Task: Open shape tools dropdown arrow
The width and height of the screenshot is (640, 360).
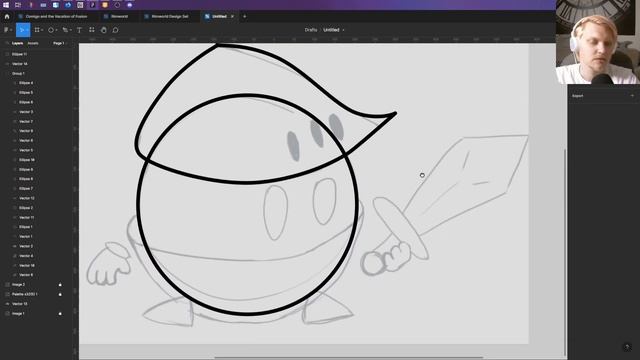Action: click(56, 30)
